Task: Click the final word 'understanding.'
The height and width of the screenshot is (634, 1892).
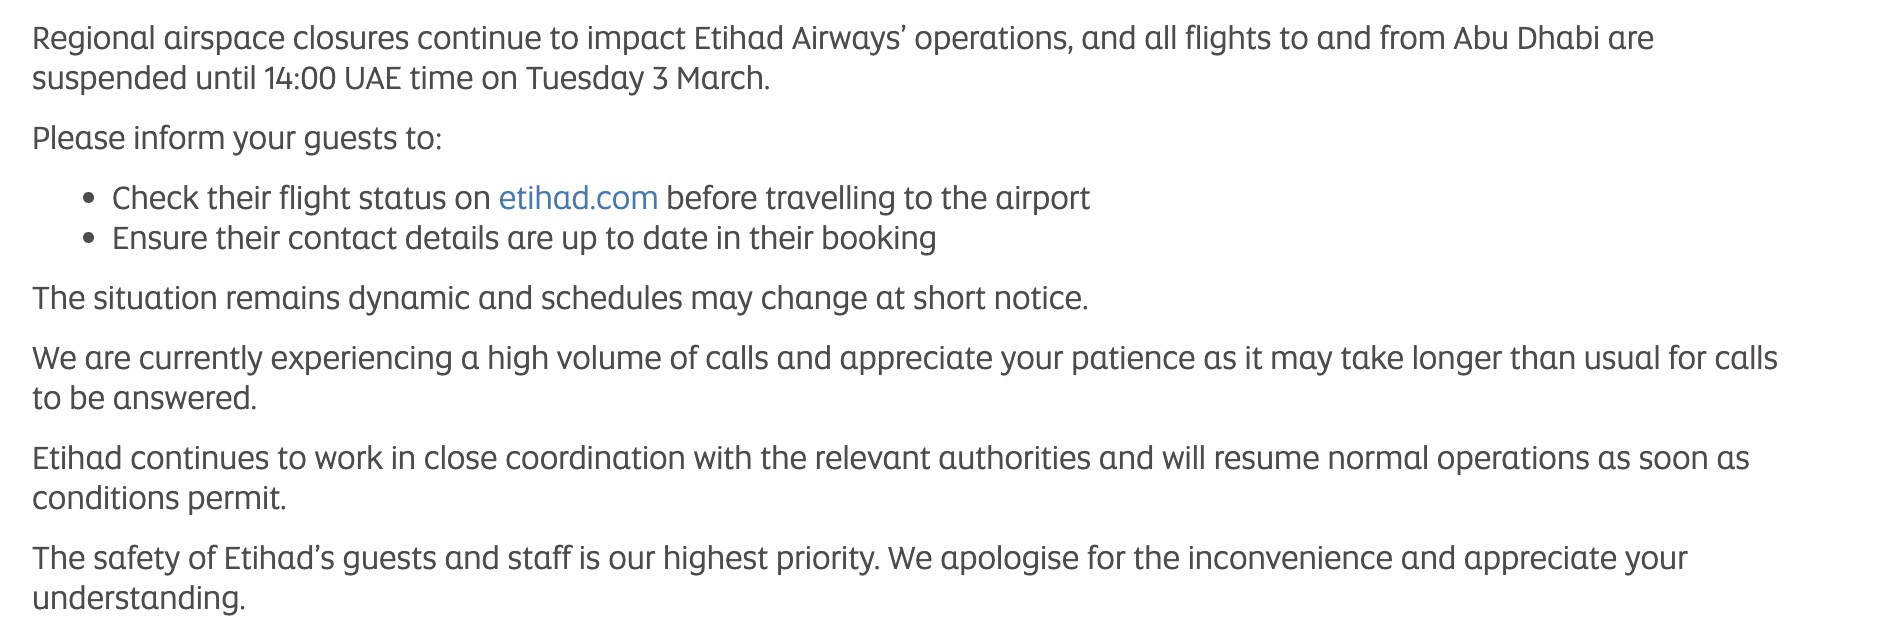Action: coord(138,598)
